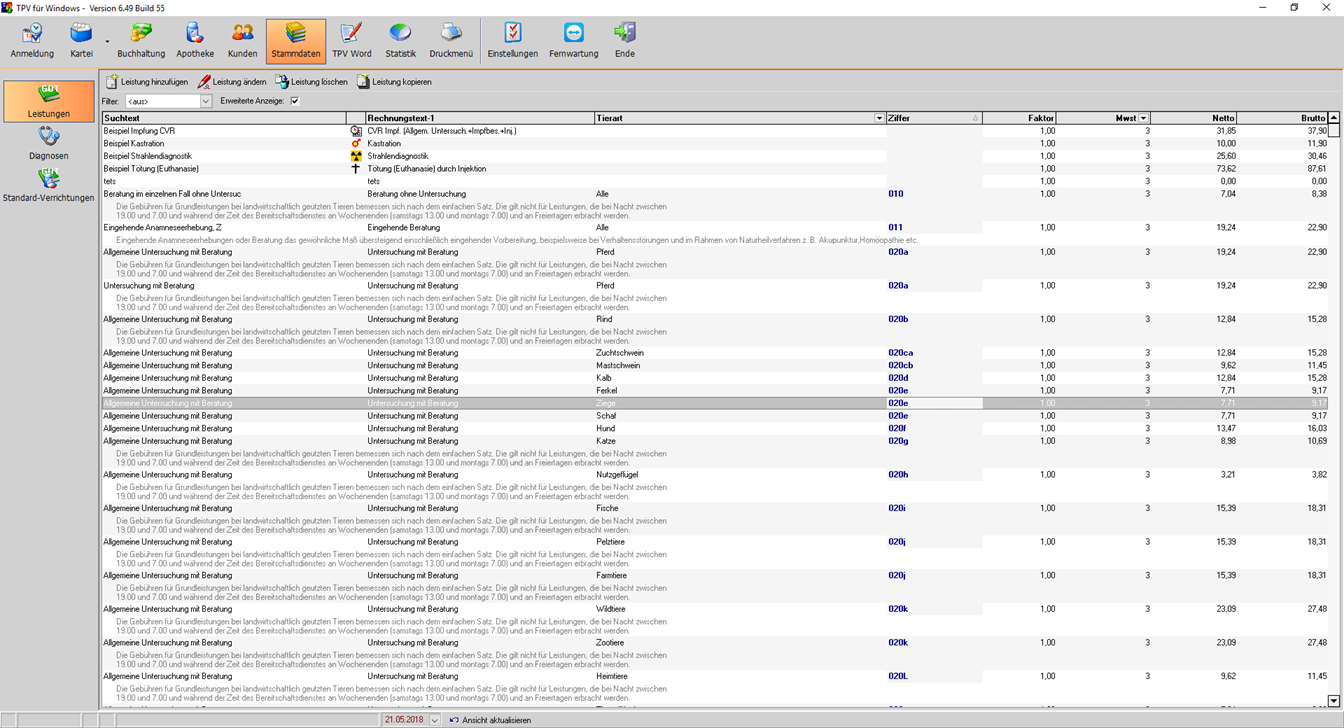Open Standard-Verrichtungen in the sidebar
Image resolution: width=1344 pixels, height=728 pixels.
48,185
